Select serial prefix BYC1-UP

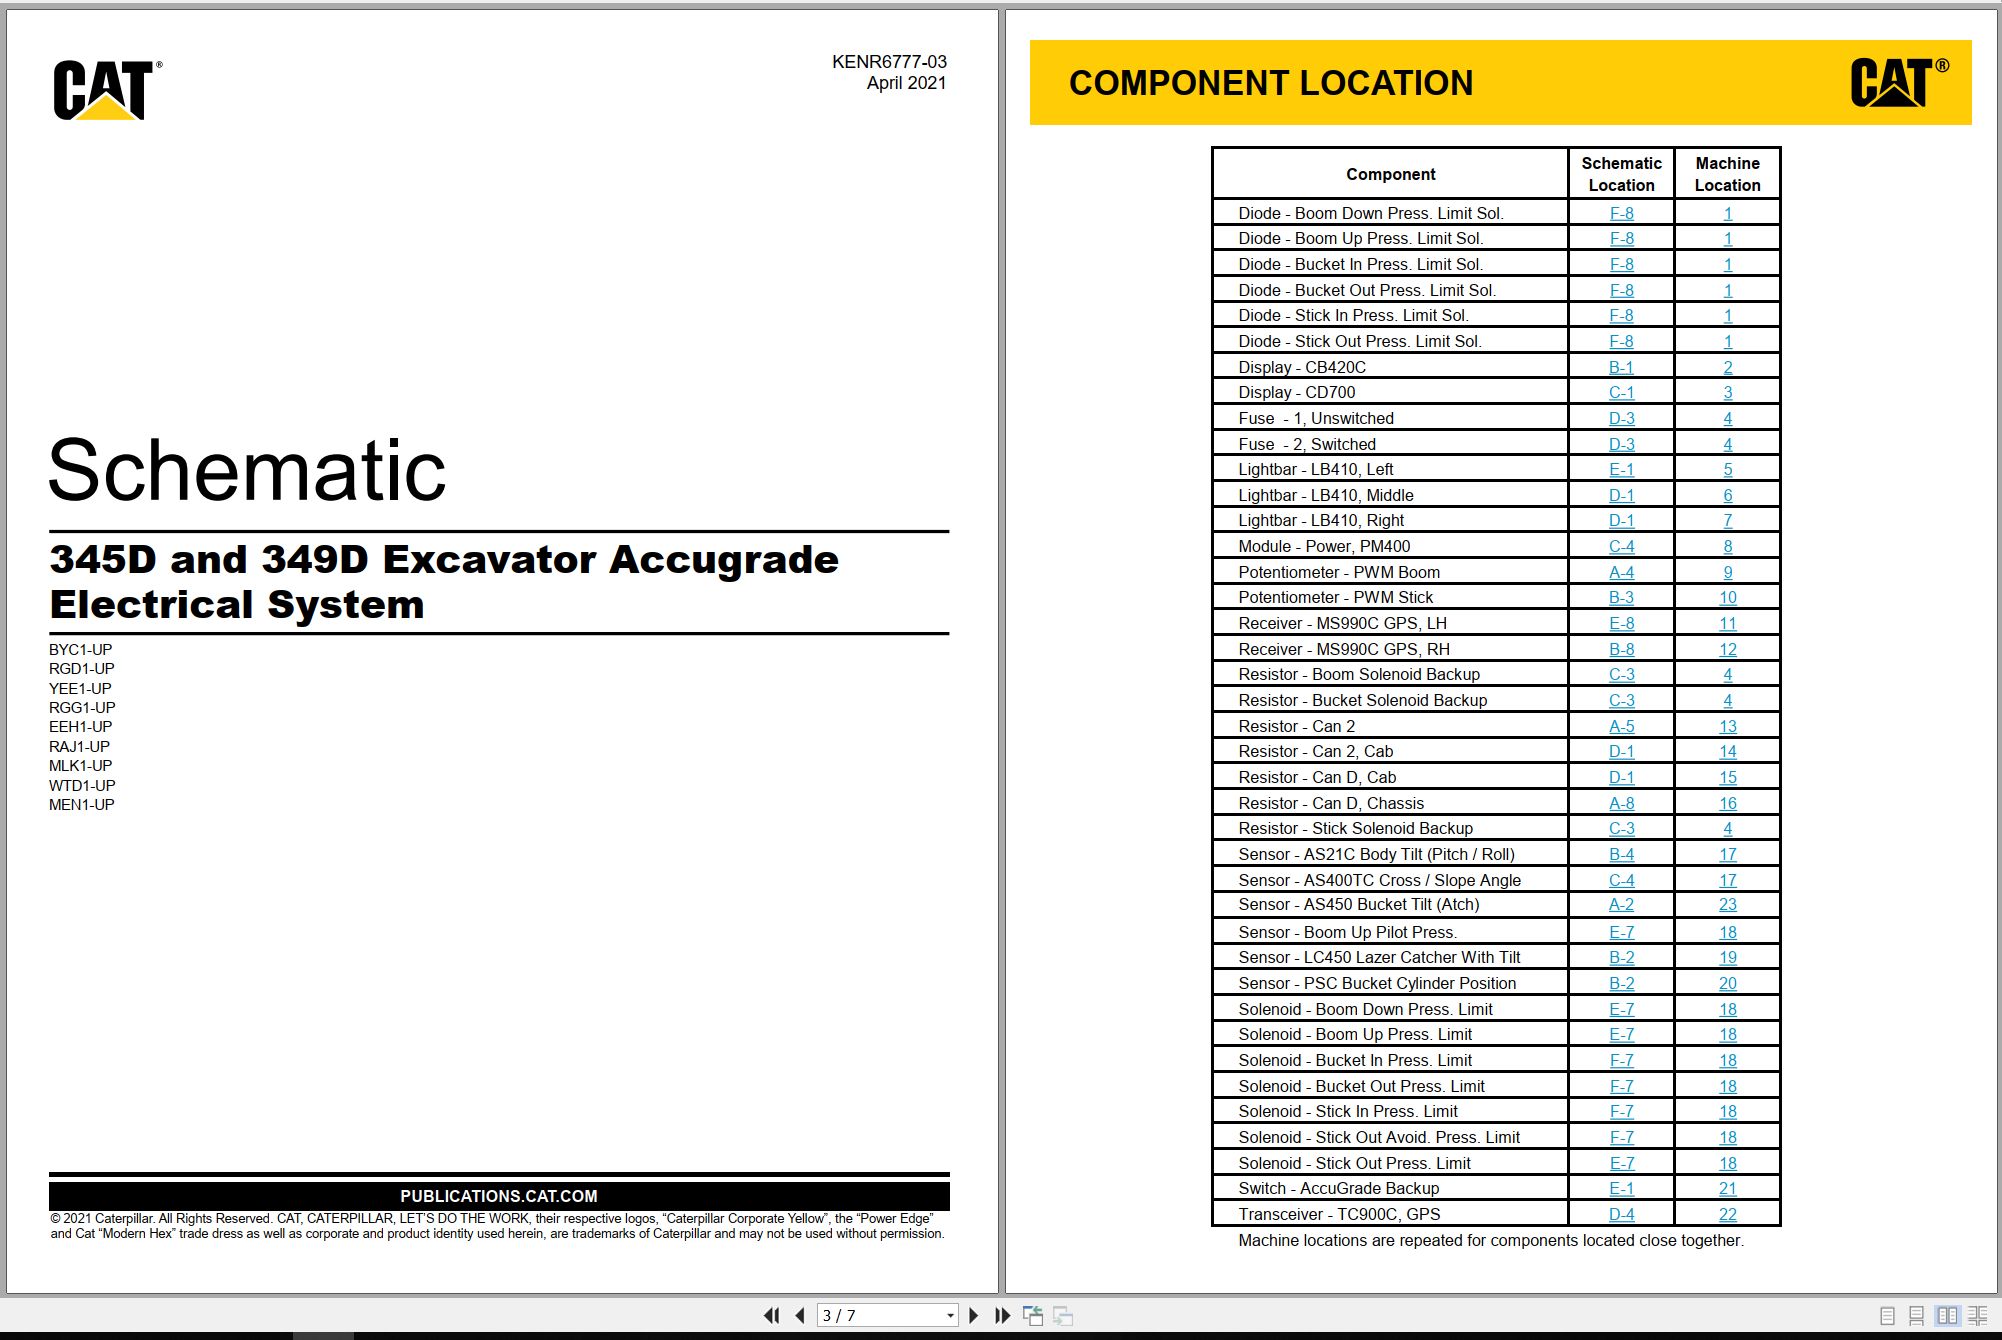80,649
